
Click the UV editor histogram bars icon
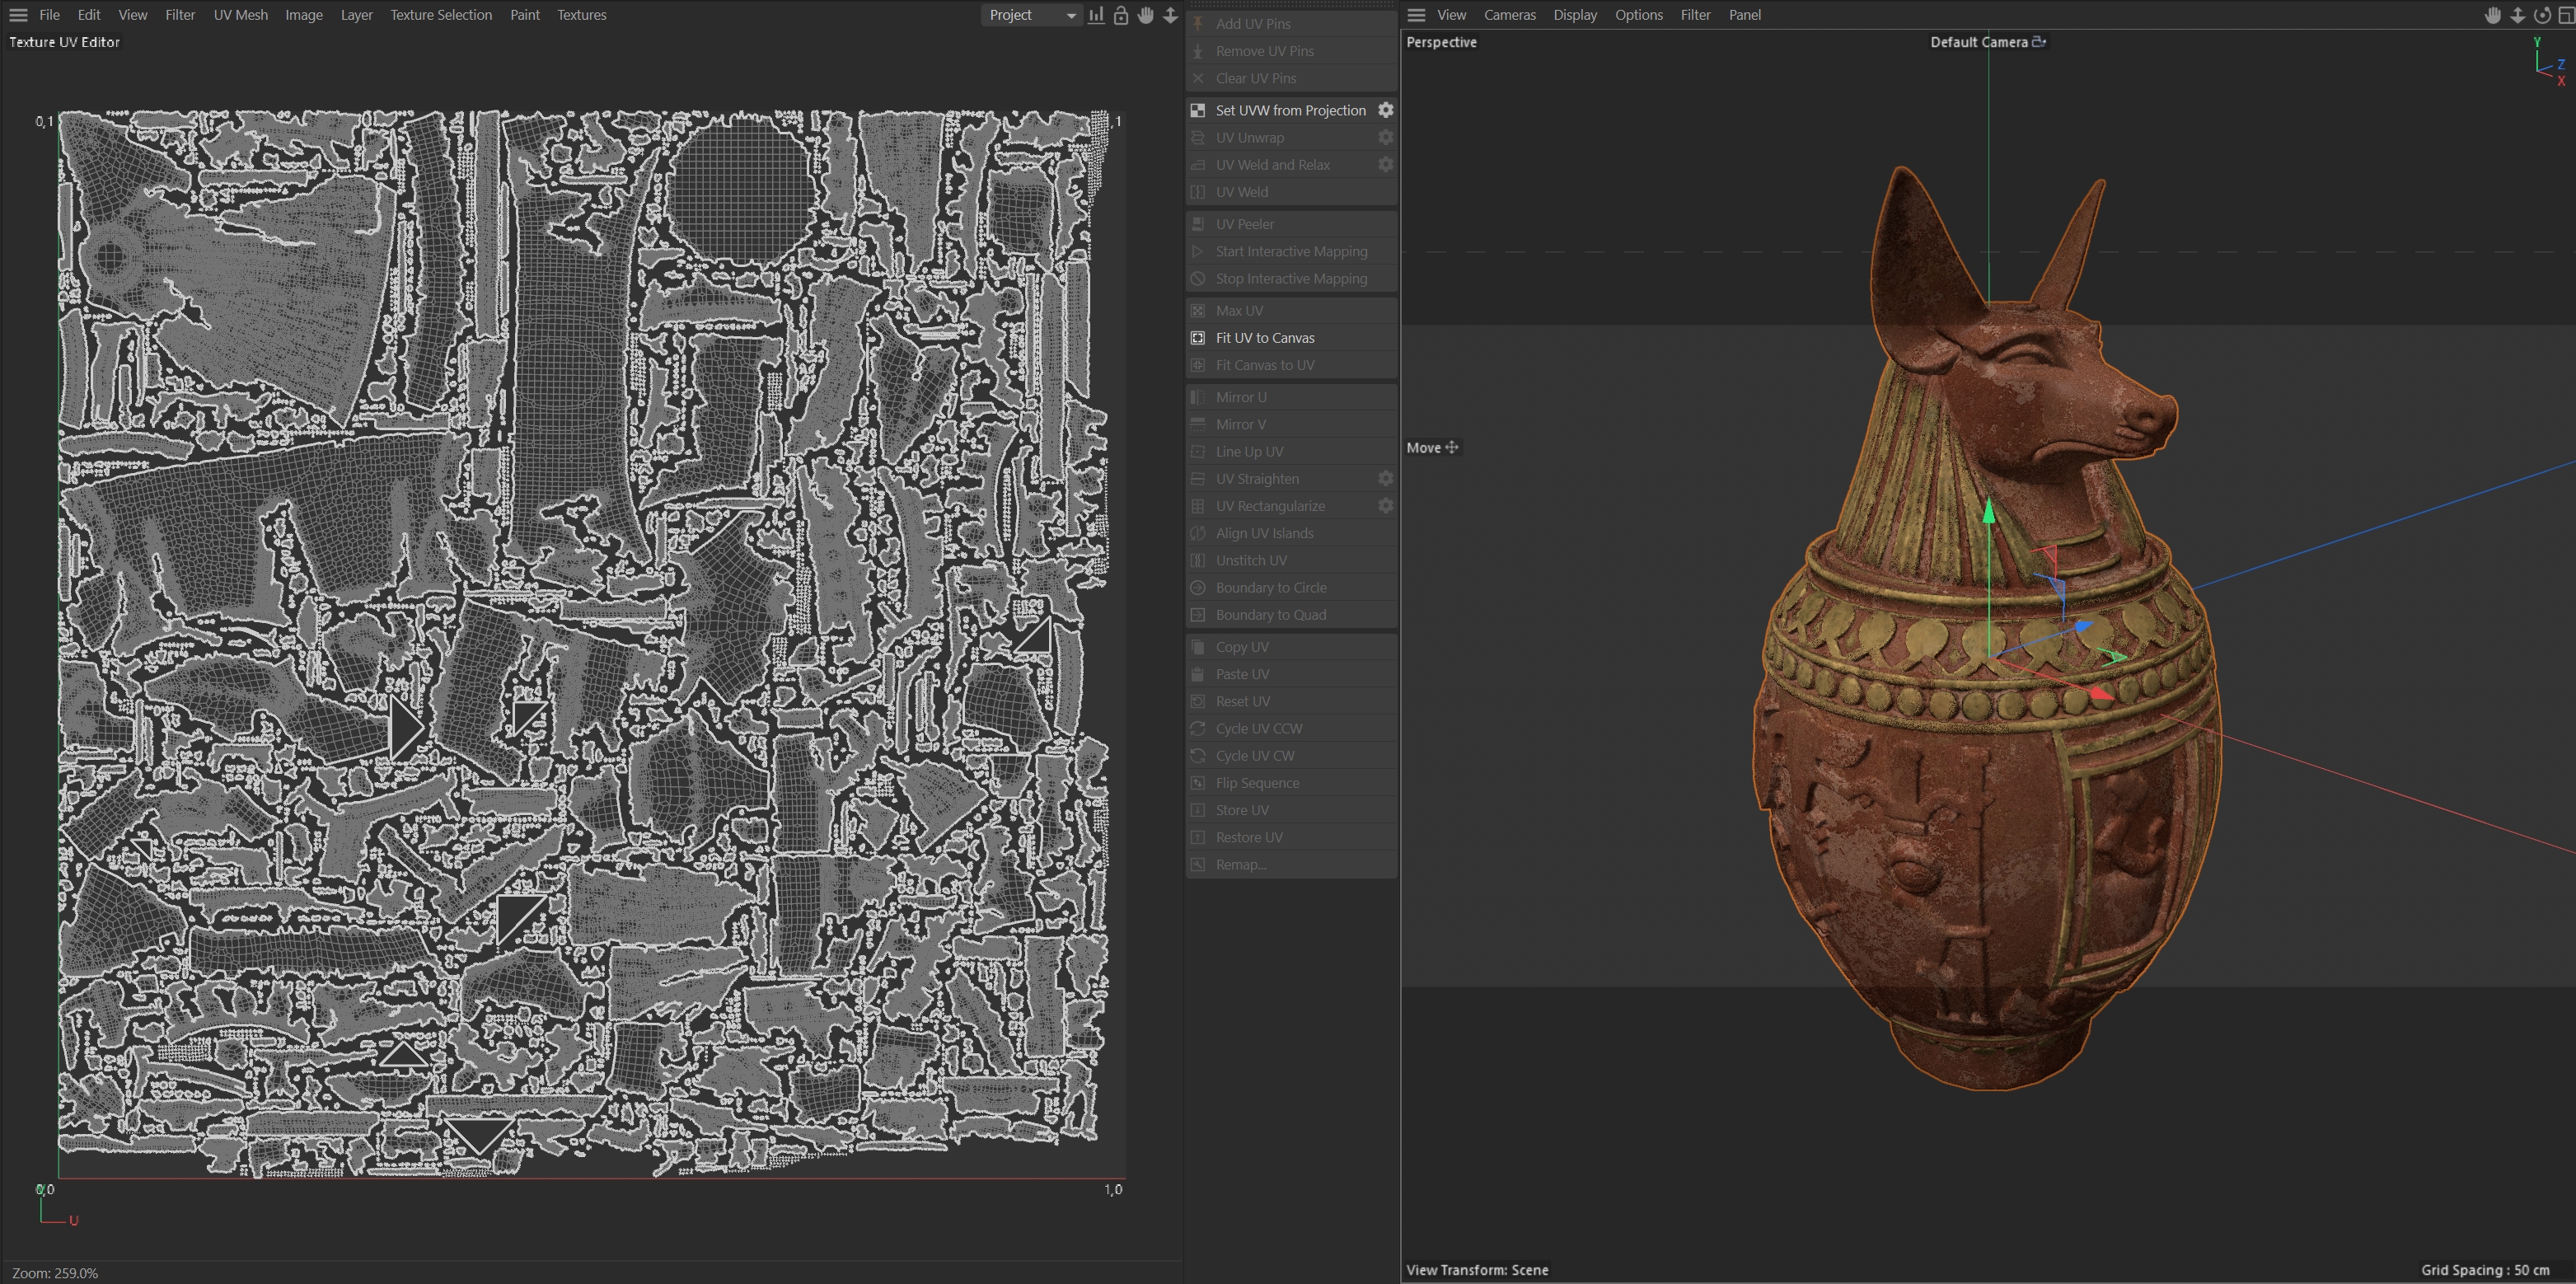[x=1096, y=15]
